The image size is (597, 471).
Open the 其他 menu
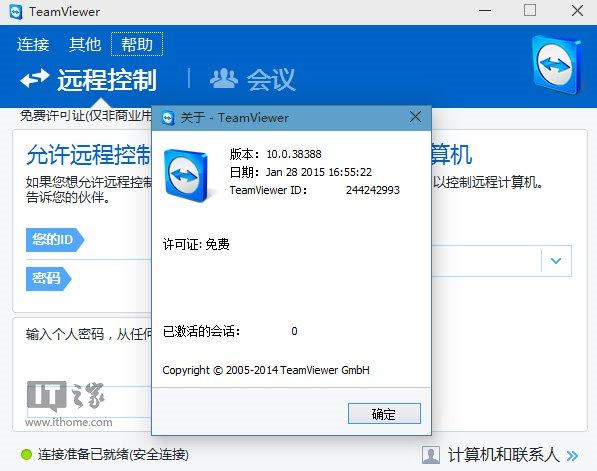pos(85,45)
